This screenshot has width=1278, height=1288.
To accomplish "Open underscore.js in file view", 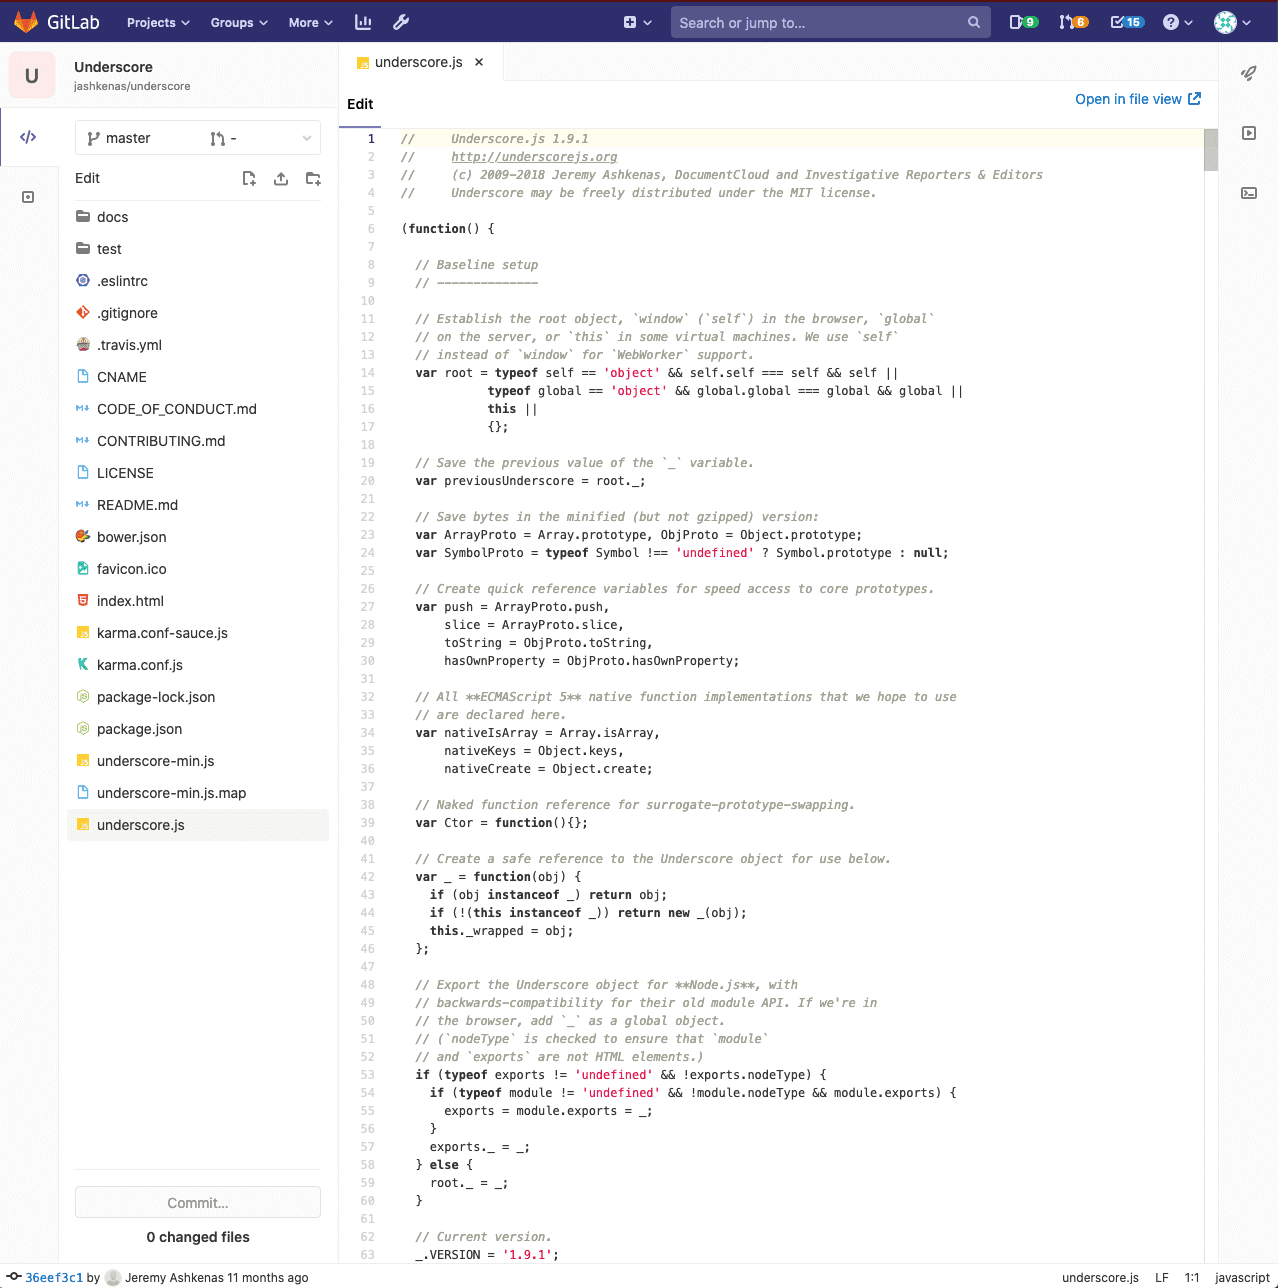I will [1138, 99].
